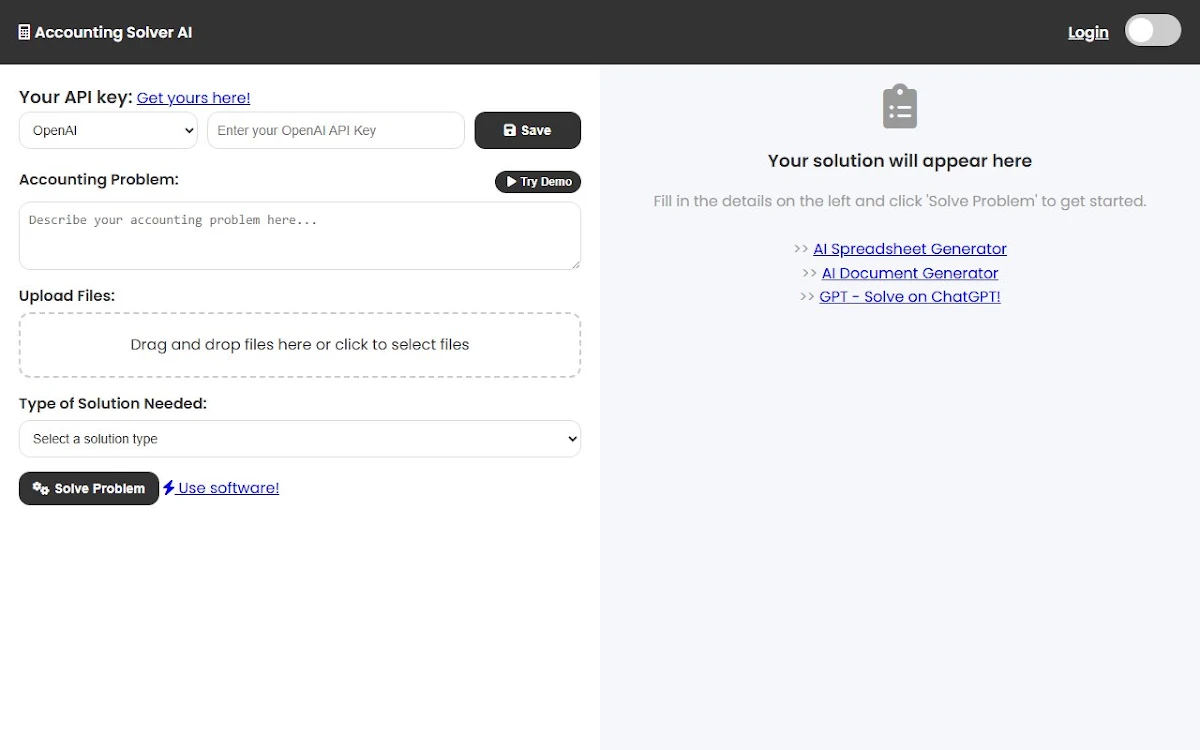The image size is (1200, 750).
Task: Open the Login link
Action: coord(1088,32)
